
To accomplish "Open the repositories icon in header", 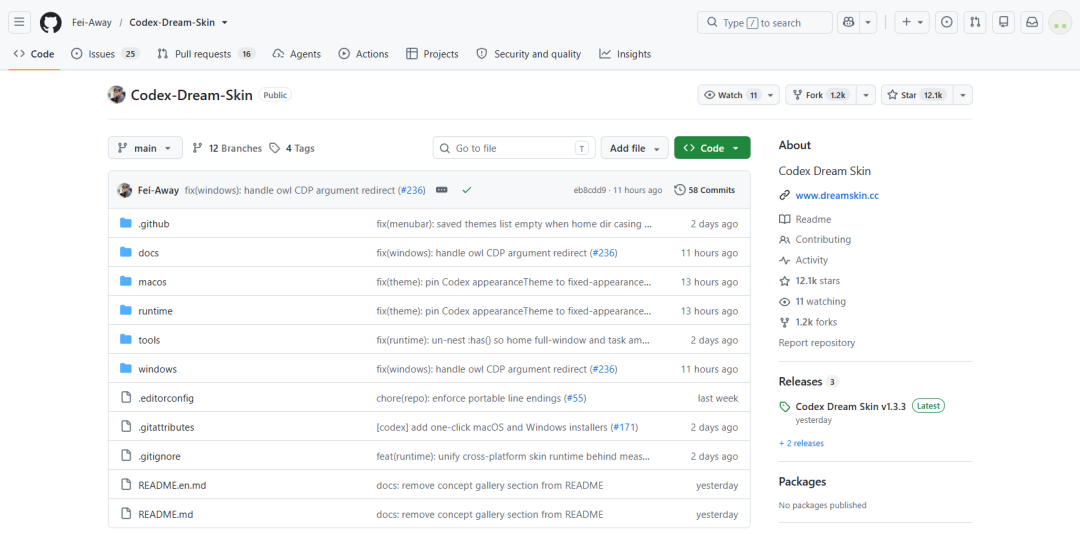I will [1004, 23].
